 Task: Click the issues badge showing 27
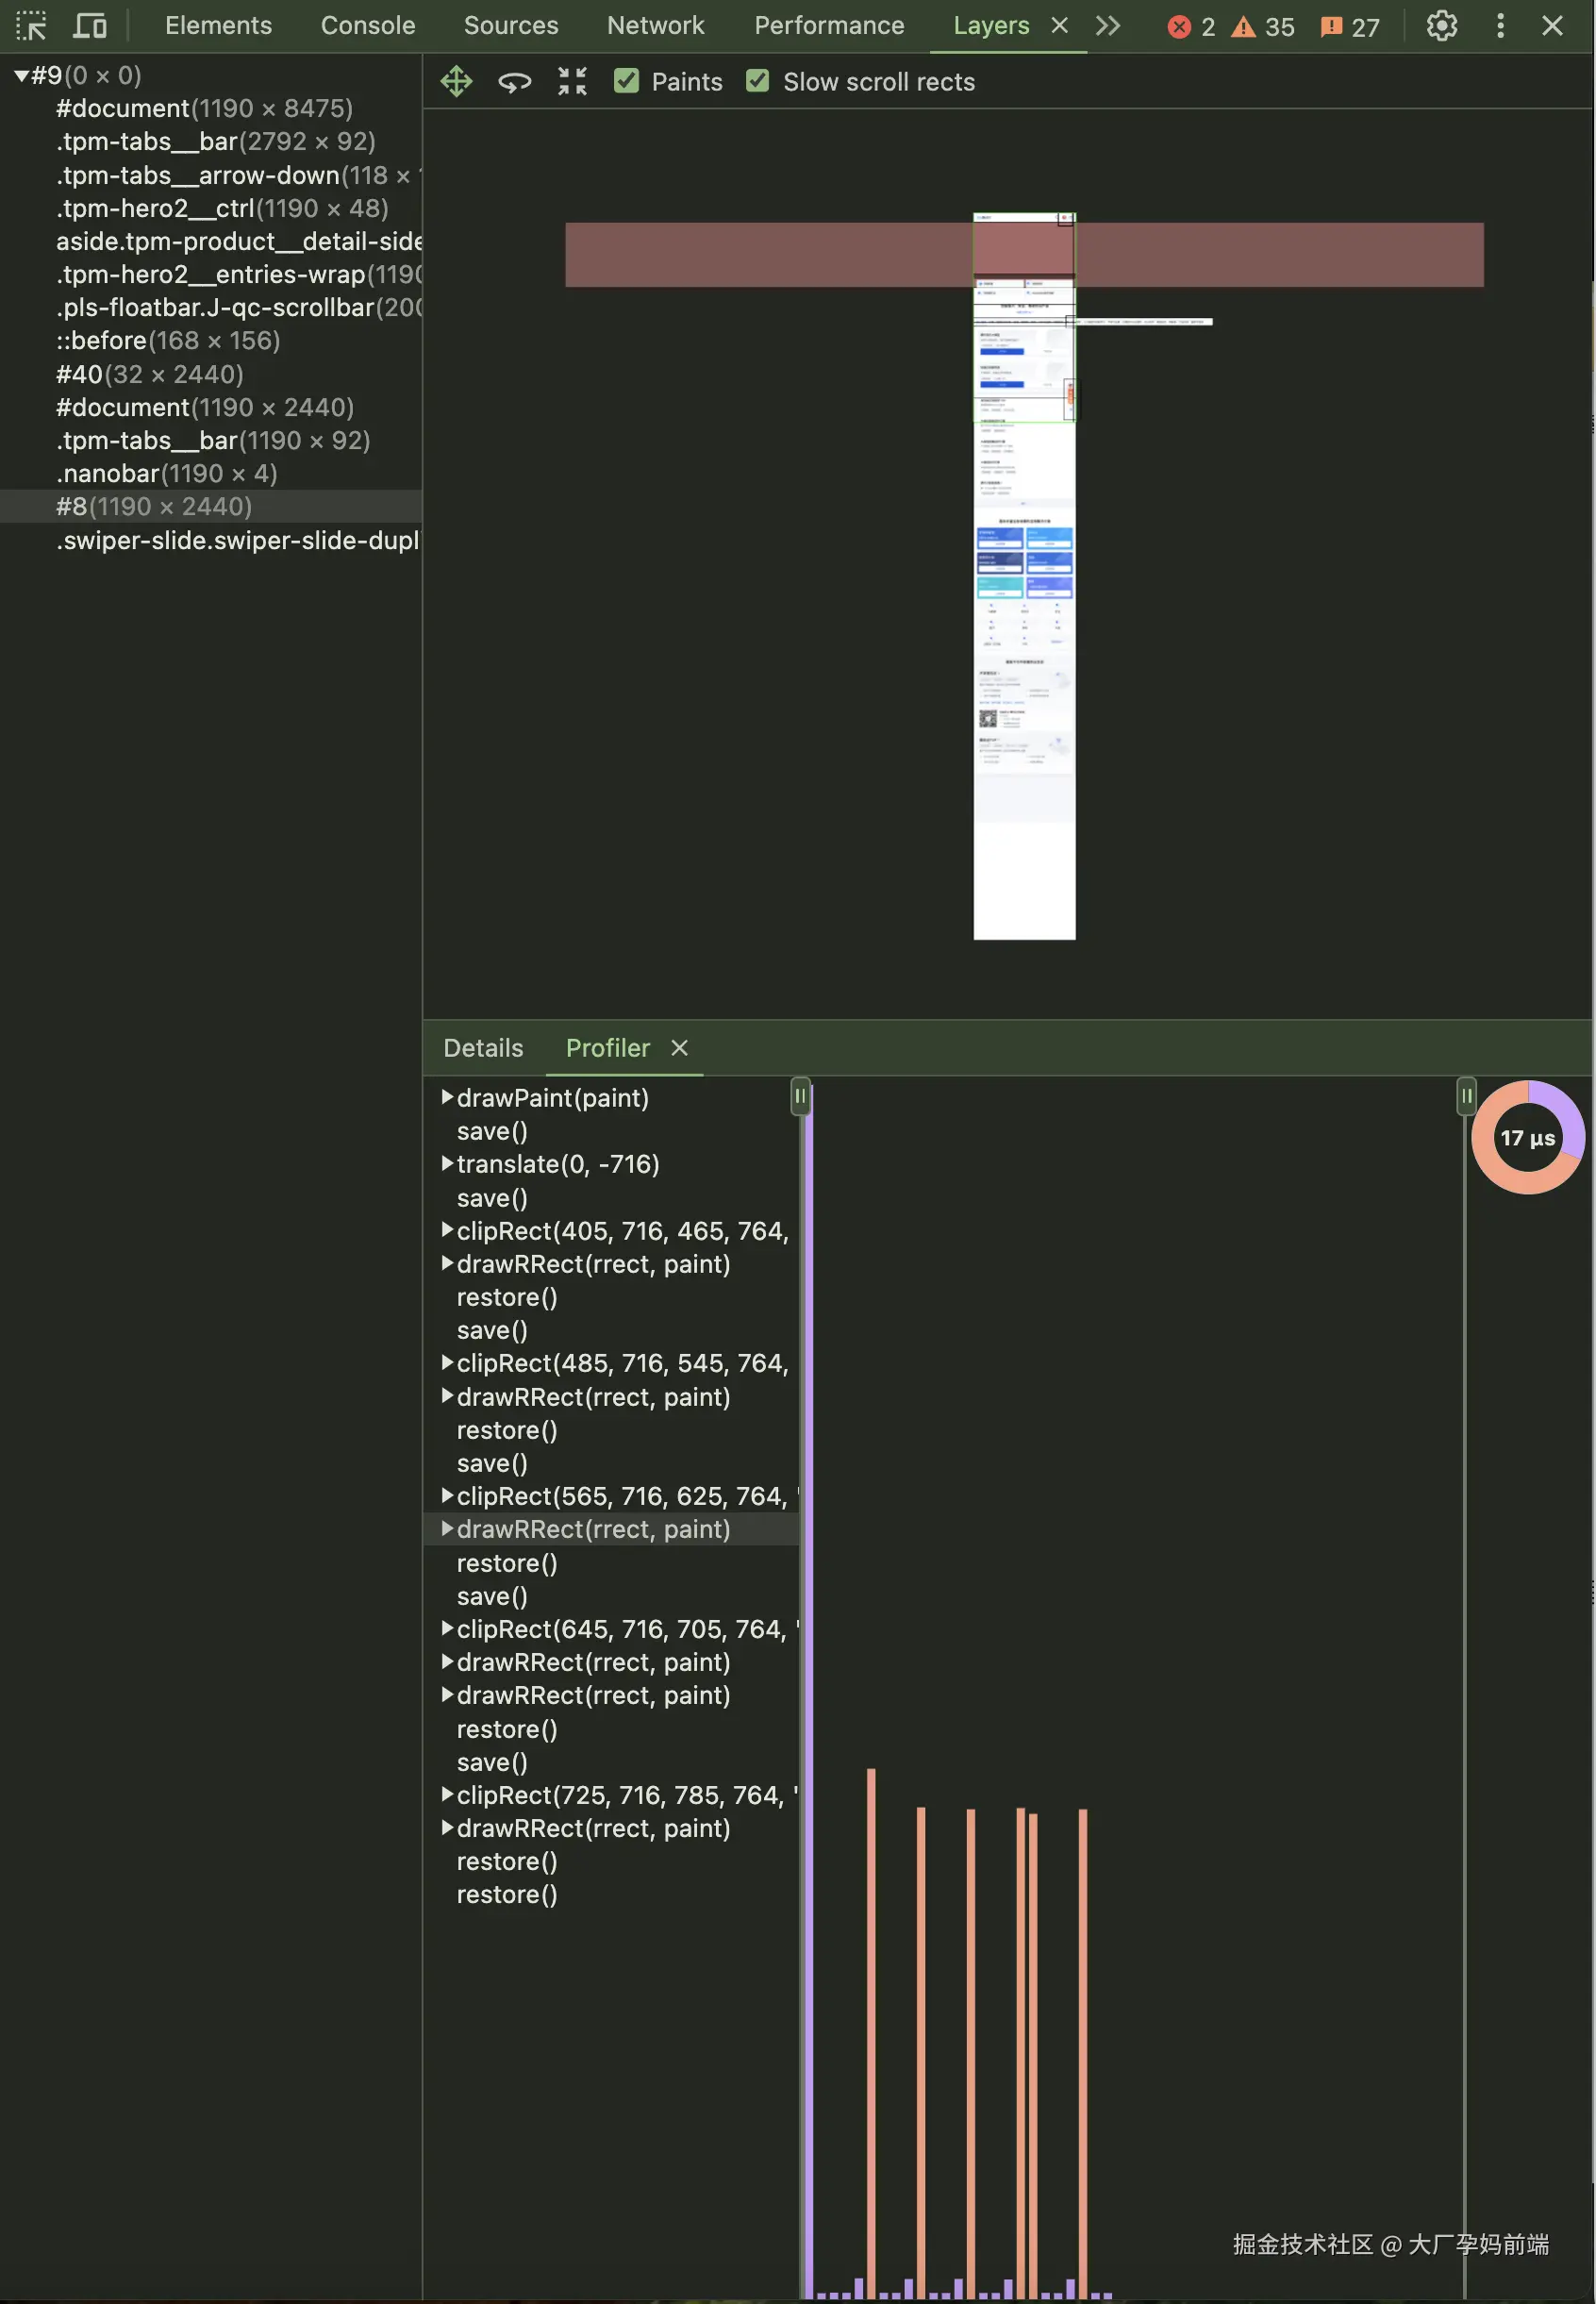click(x=1349, y=27)
